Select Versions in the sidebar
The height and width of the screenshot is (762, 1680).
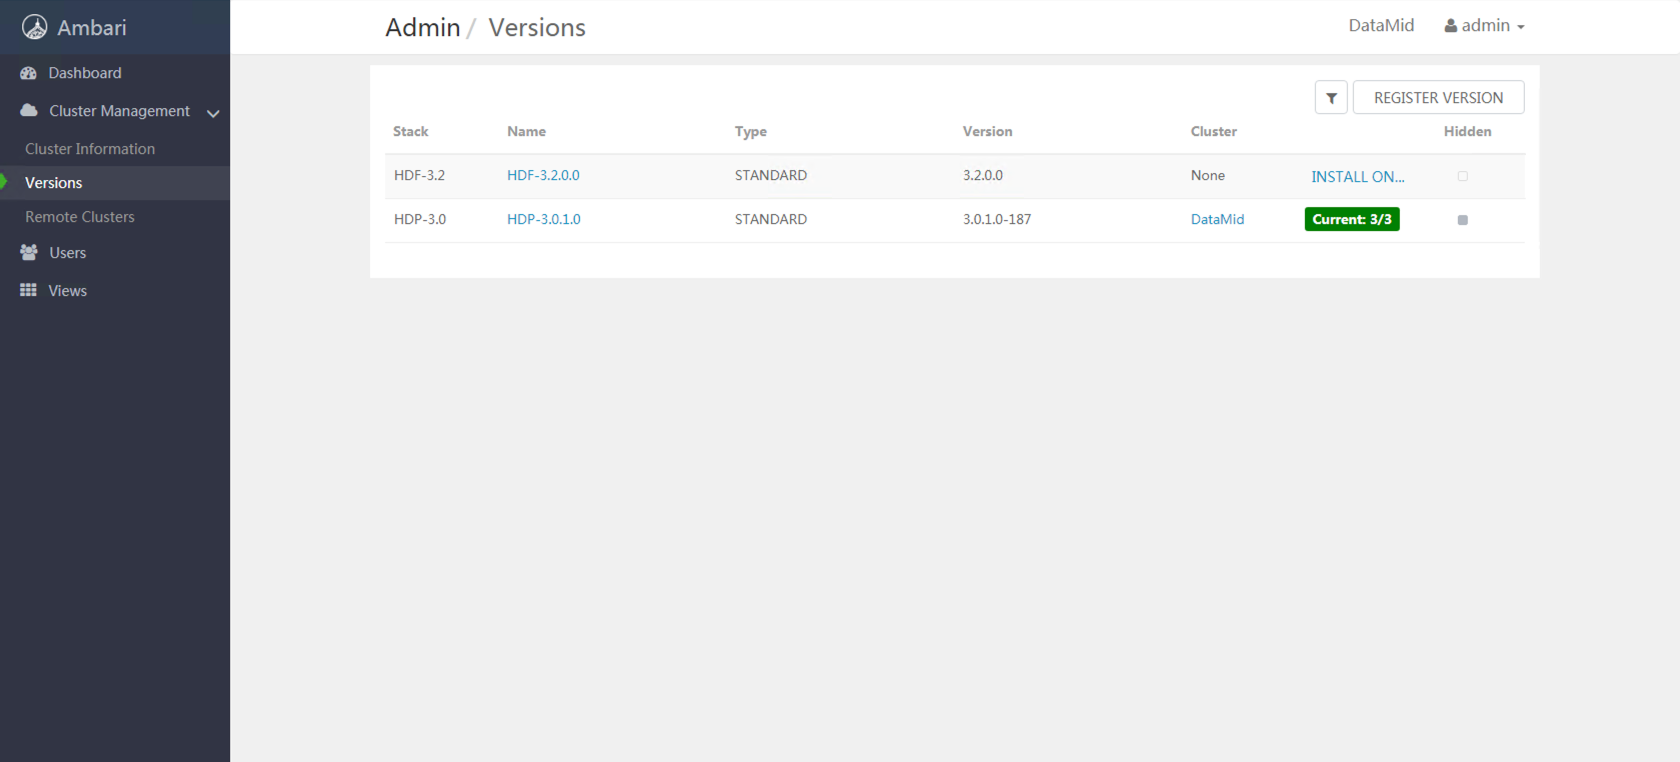pos(54,183)
